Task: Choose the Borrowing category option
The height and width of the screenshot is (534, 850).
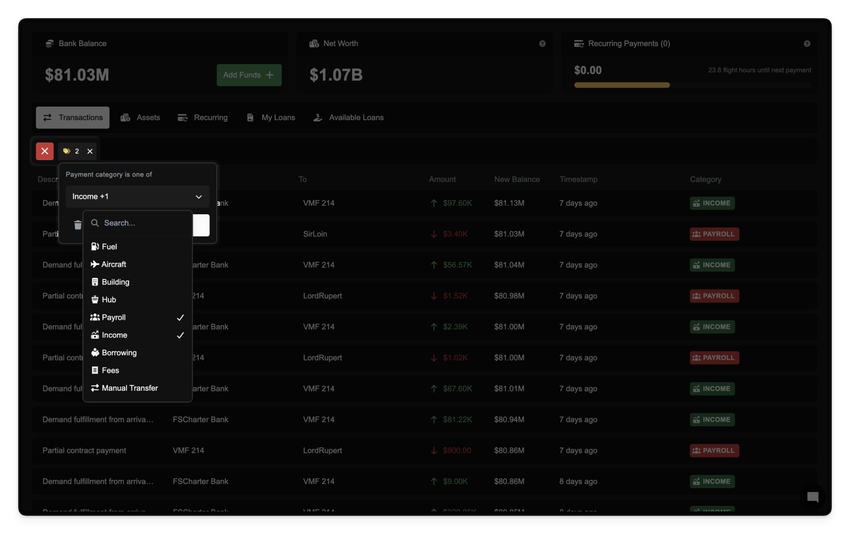Action: coord(119,353)
